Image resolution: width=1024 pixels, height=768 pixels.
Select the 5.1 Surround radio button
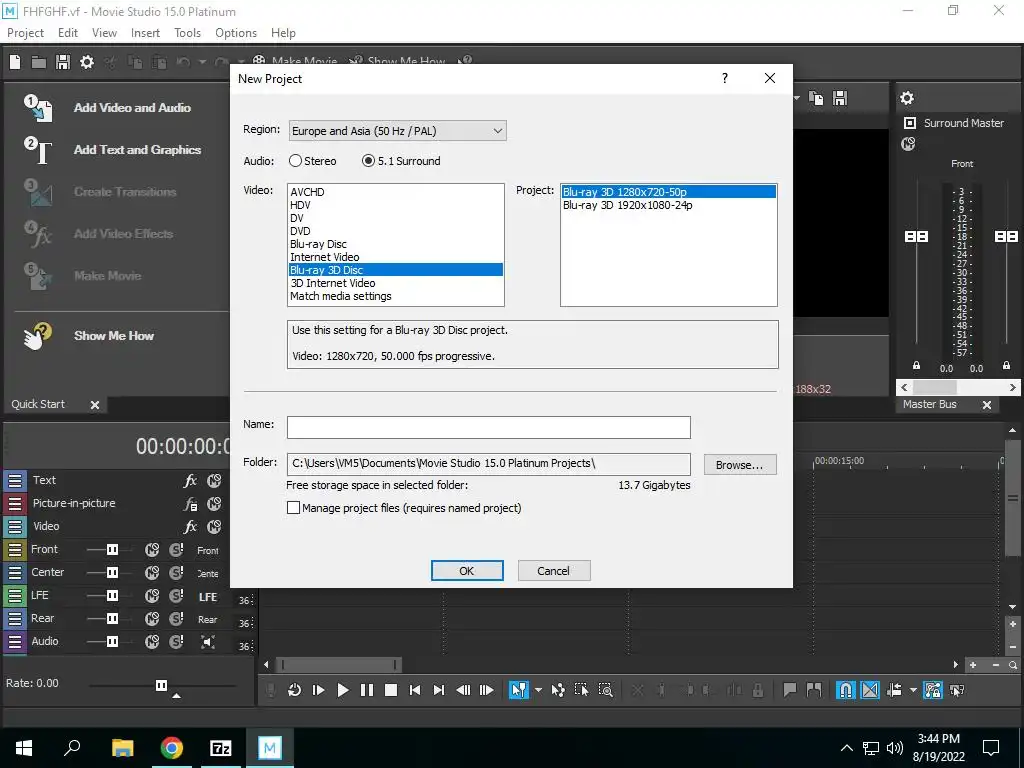[368, 161]
